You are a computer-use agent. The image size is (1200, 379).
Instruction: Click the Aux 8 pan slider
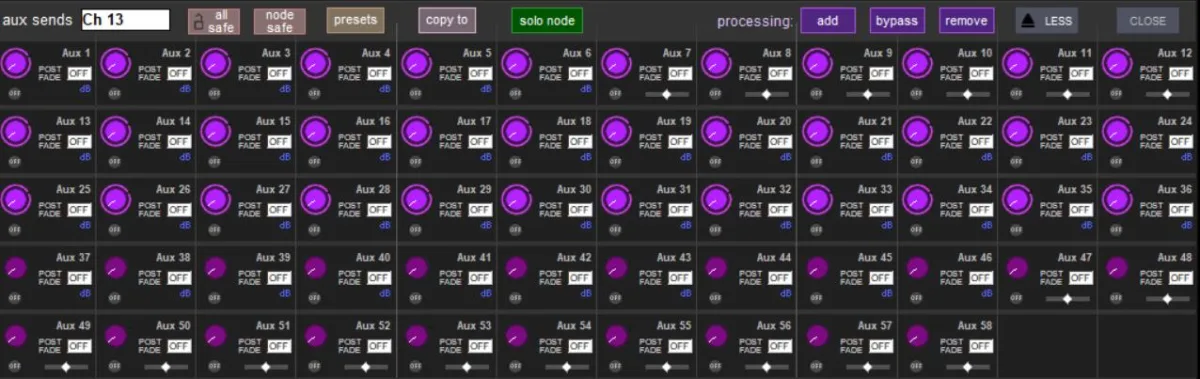pos(767,94)
